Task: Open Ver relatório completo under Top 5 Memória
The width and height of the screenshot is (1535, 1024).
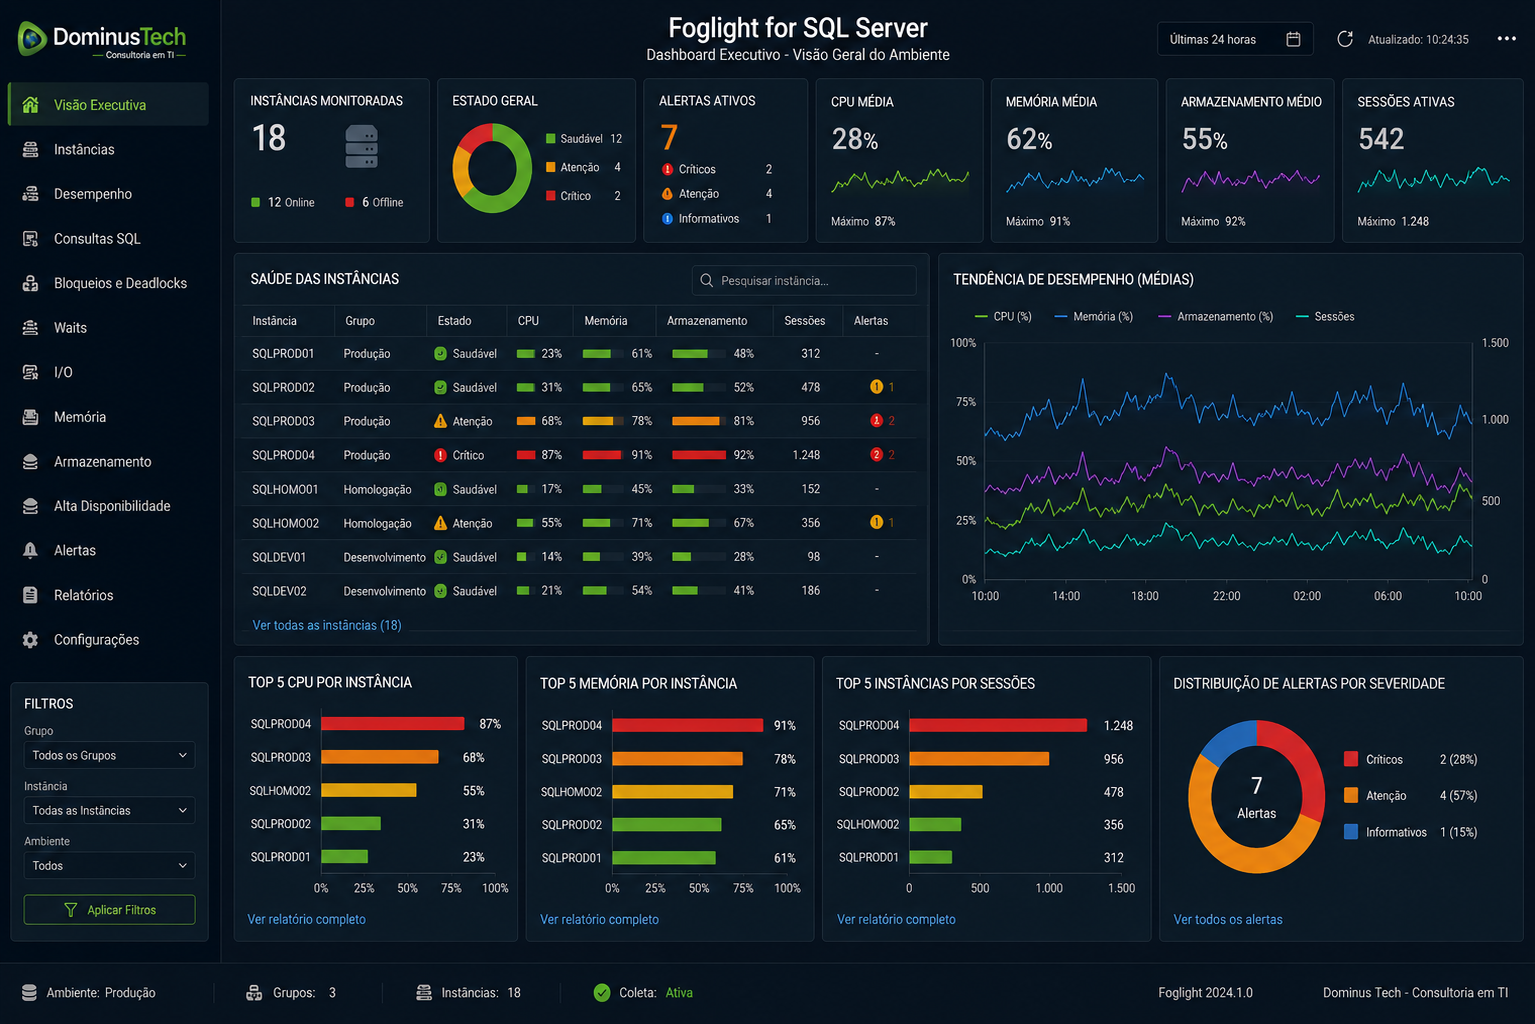Action: 600,919
